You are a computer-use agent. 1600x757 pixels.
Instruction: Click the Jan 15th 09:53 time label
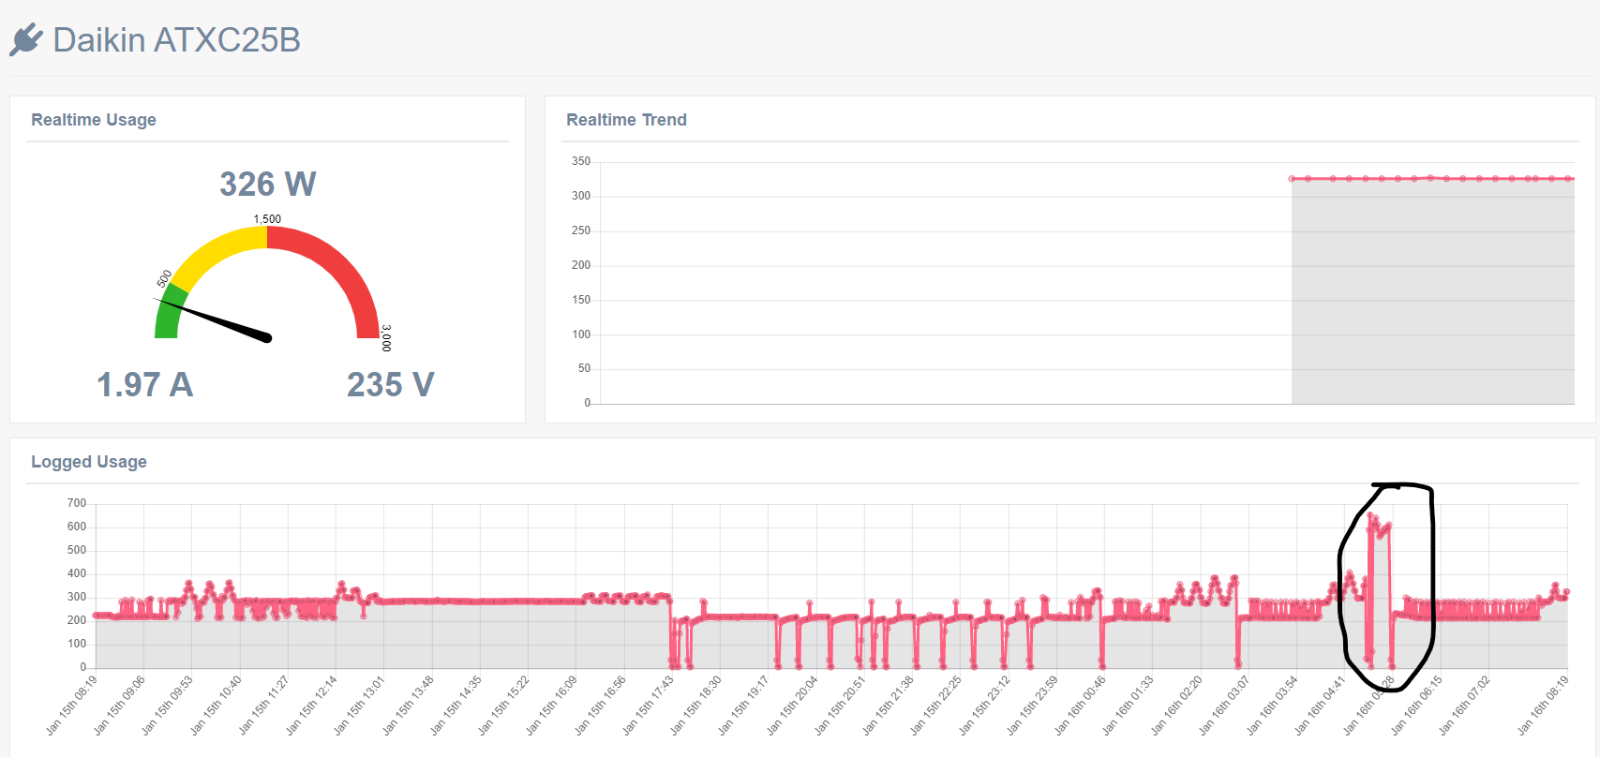[168, 705]
